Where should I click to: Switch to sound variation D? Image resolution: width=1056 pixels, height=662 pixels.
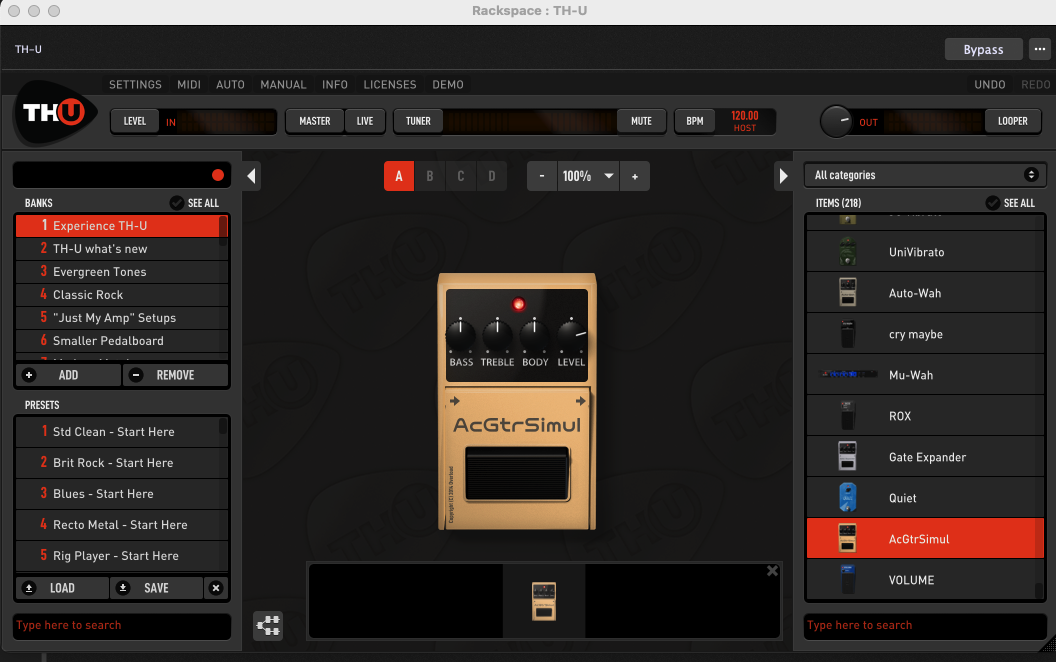[492, 176]
